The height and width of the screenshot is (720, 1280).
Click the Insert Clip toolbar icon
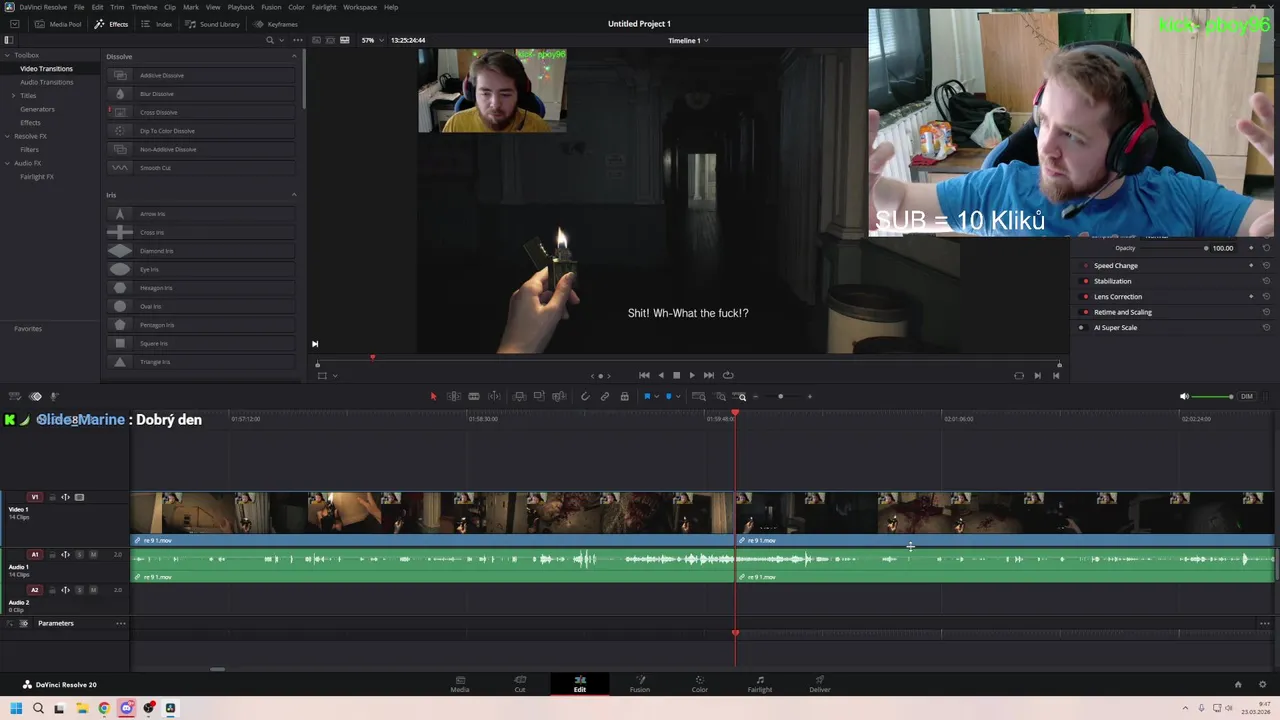click(x=519, y=397)
